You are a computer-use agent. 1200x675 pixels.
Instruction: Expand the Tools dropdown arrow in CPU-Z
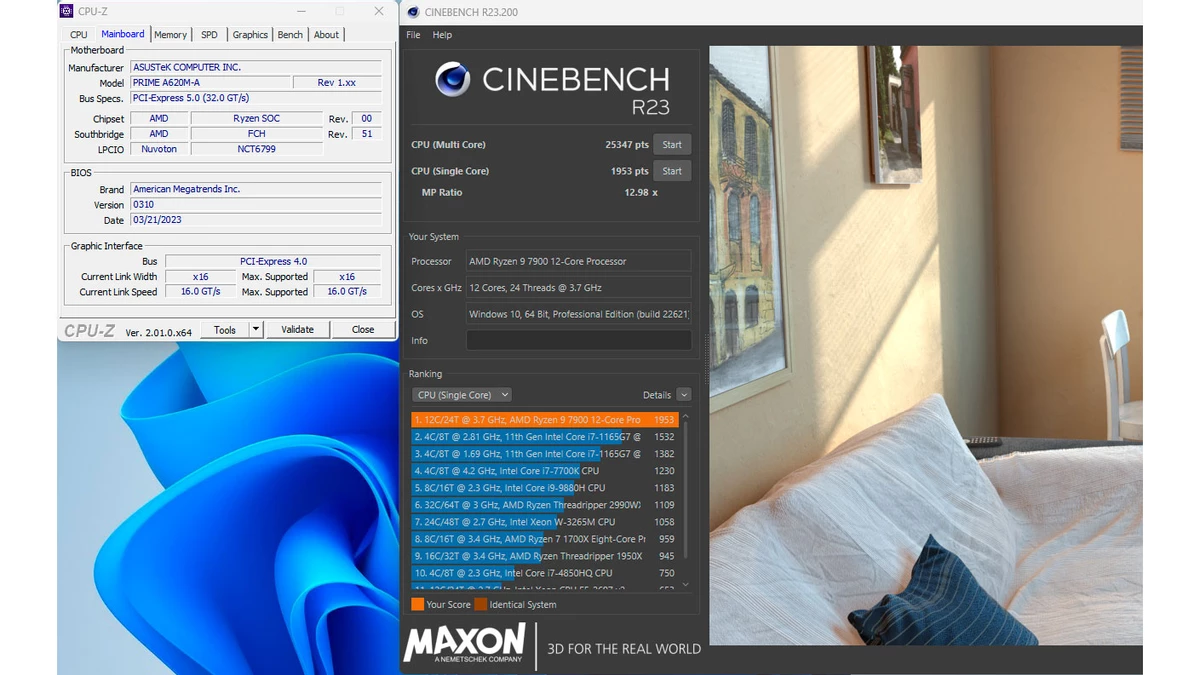tap(256, 330)
